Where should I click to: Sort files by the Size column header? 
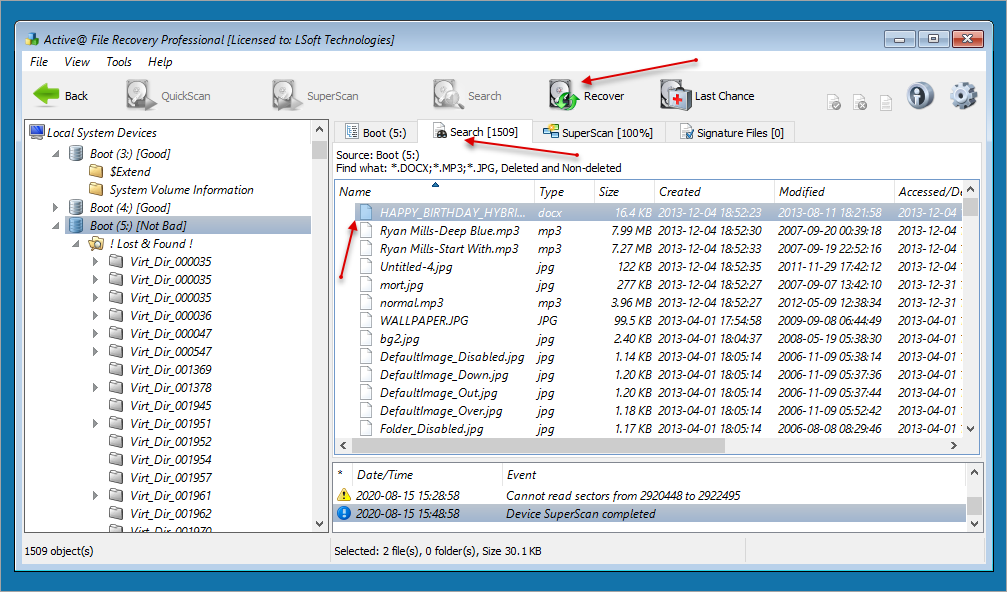click(624, 191)
